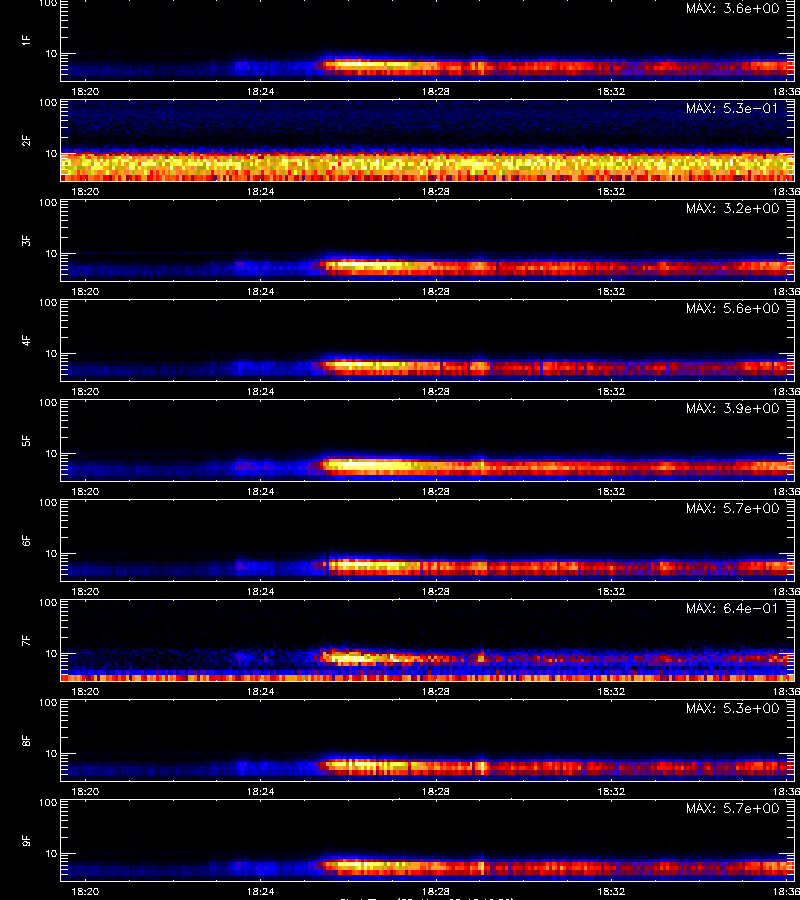Click '18:24' time label under panel 1F
Screen dimensions: 800x900
(261, 91)
